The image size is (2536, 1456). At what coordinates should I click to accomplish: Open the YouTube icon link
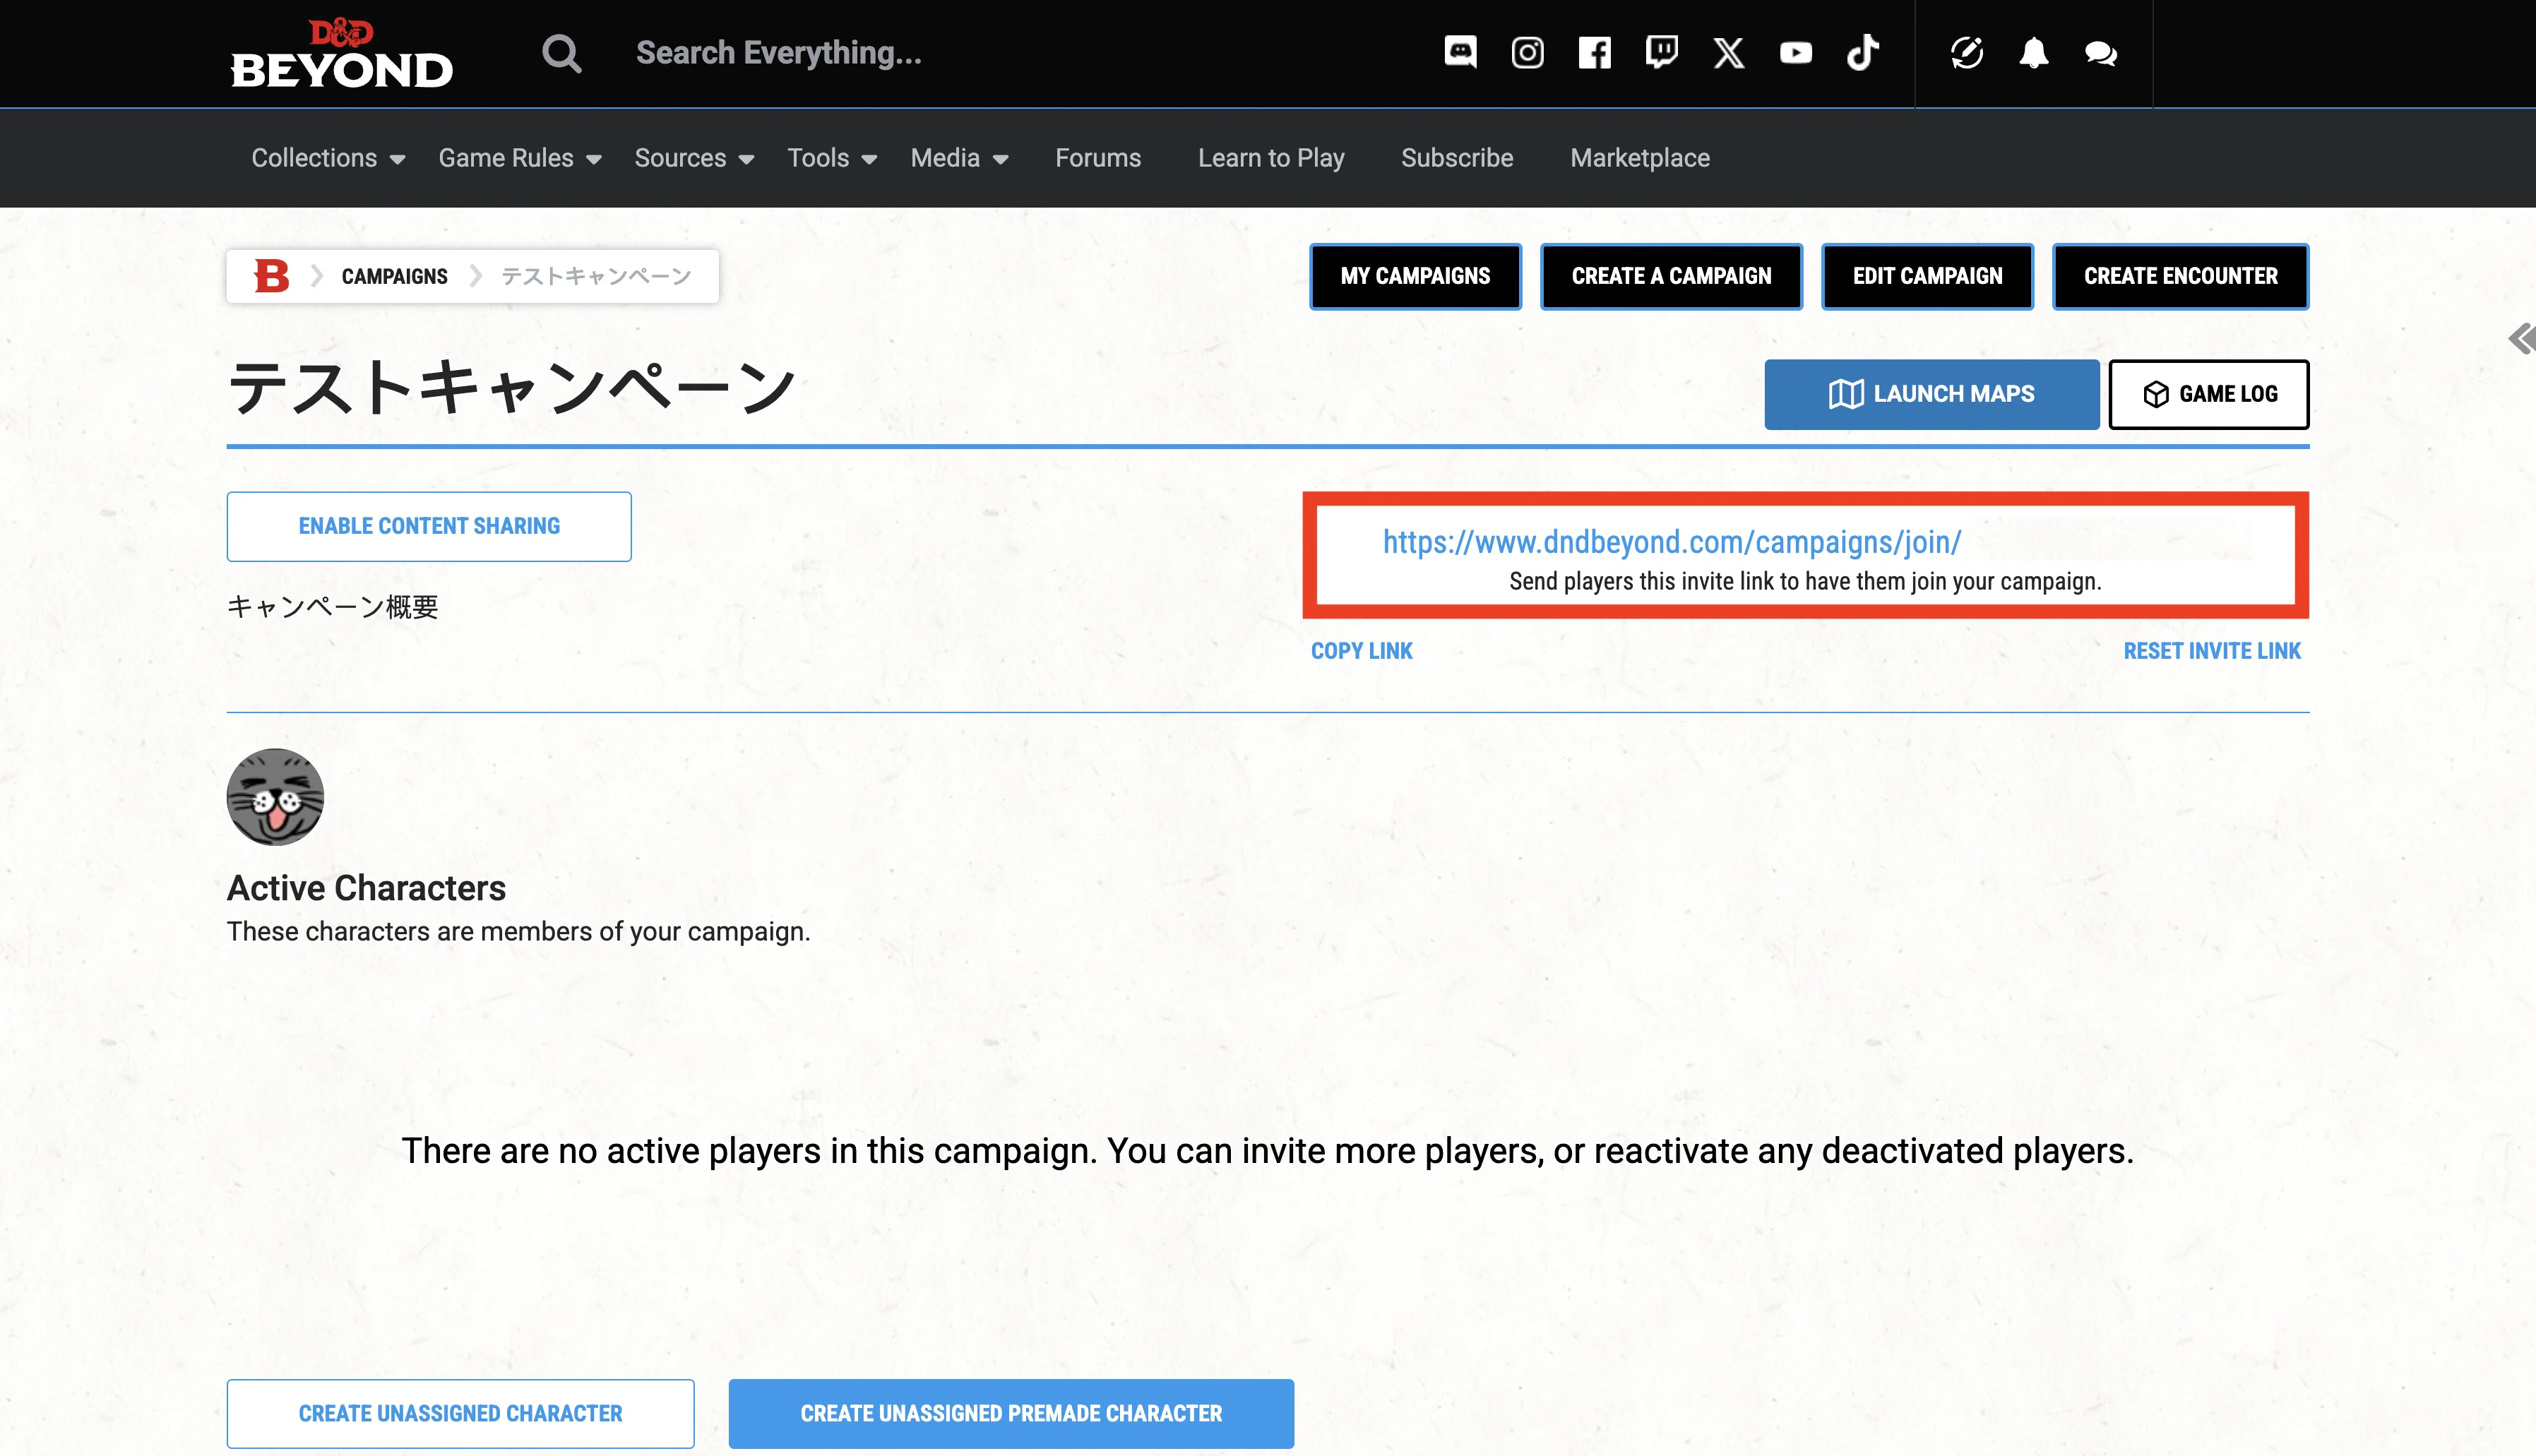(x=1795, y=52)
